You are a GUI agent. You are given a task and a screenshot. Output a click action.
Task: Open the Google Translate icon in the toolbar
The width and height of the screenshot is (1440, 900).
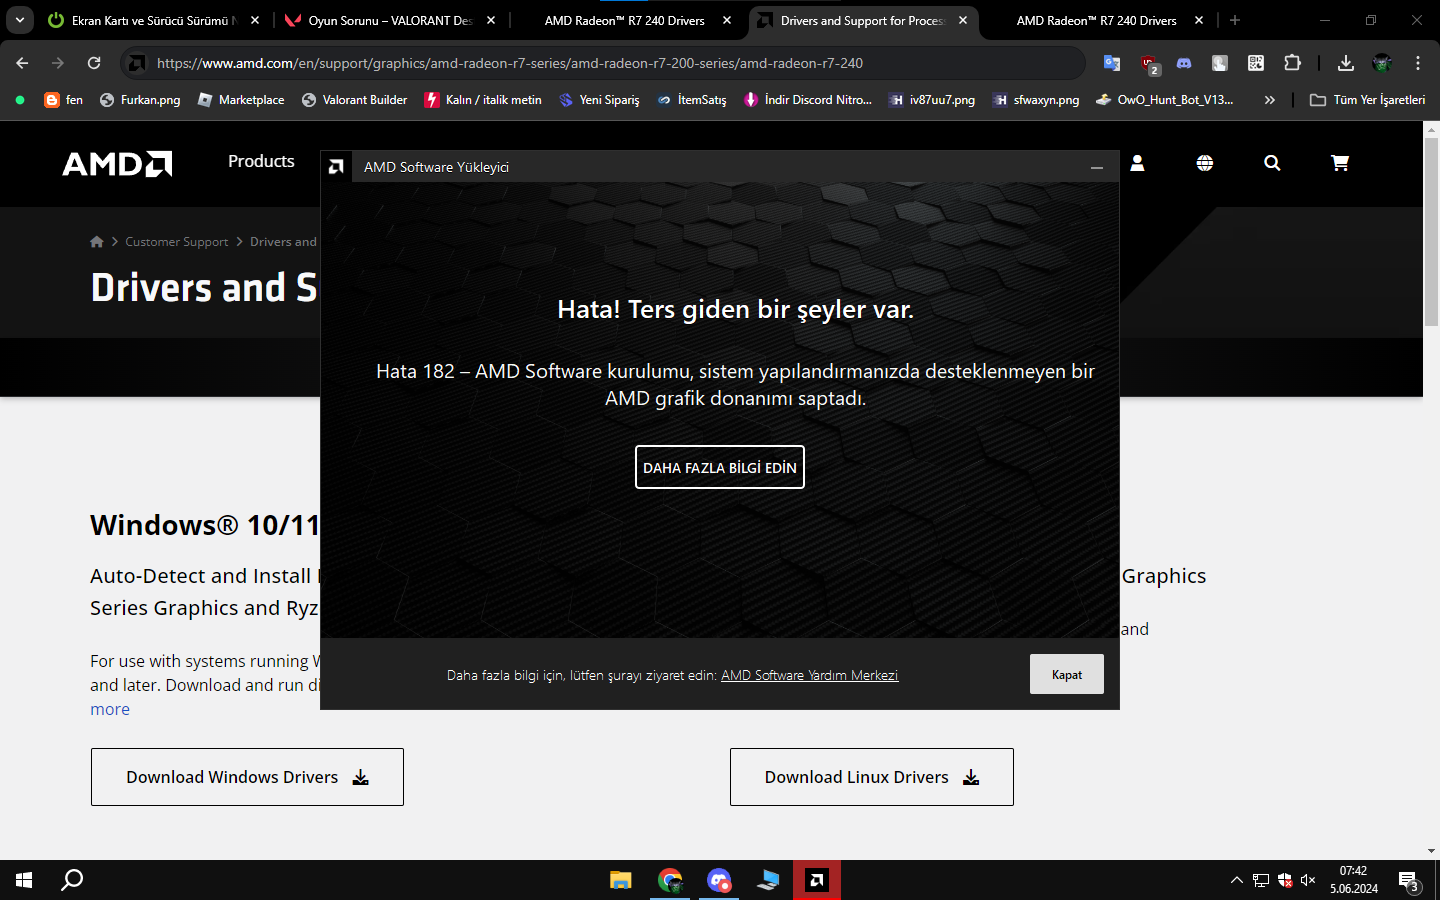click(x=1112, y=63)
